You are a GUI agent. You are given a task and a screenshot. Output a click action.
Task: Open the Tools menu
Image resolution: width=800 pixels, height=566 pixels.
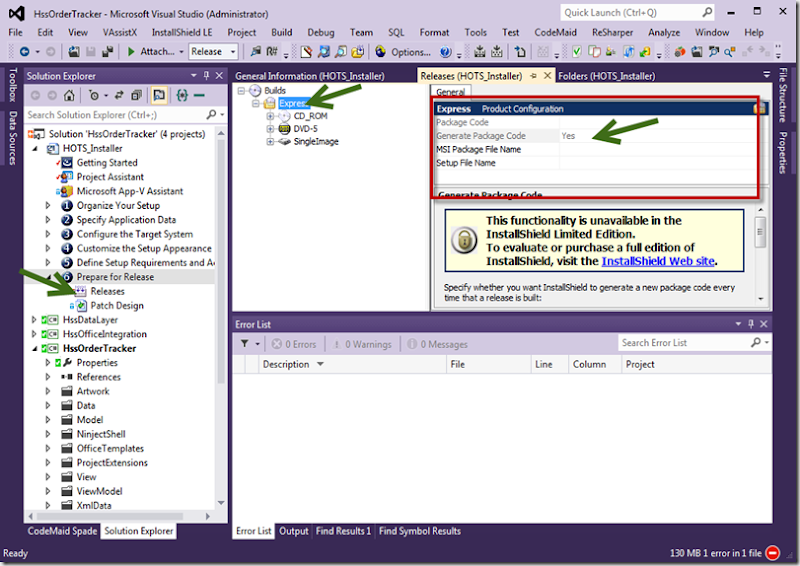click(476, 32)
